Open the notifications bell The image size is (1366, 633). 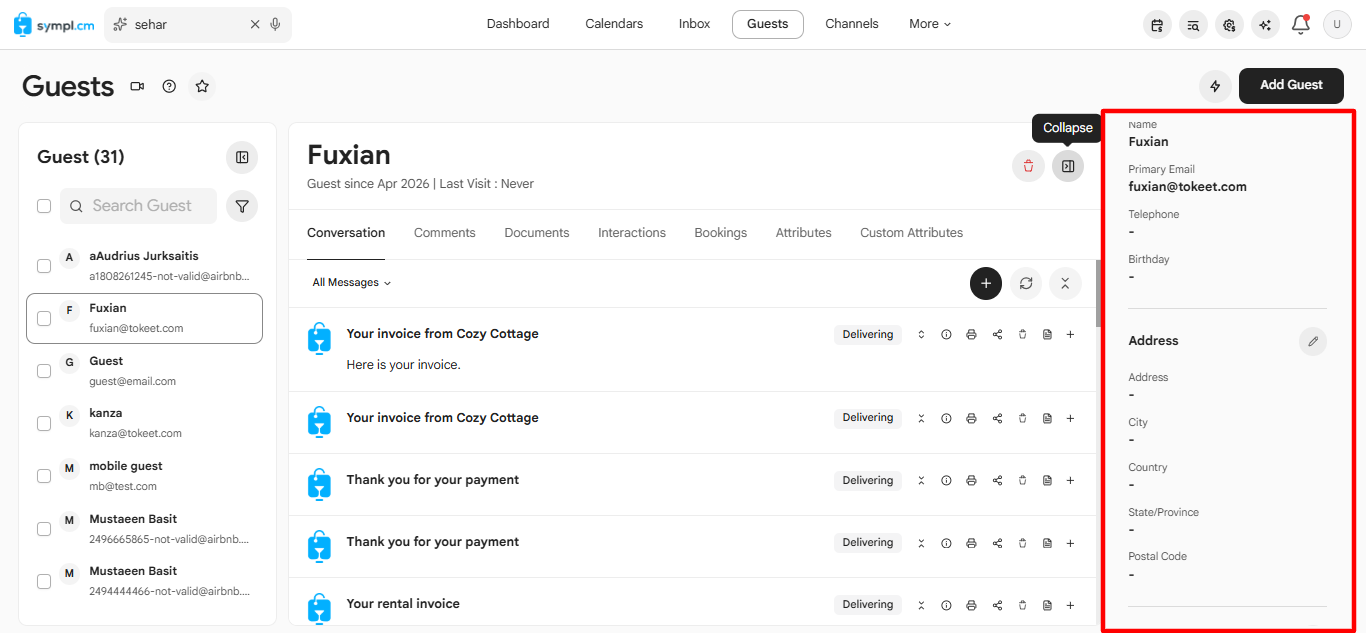pos(1301,25)
